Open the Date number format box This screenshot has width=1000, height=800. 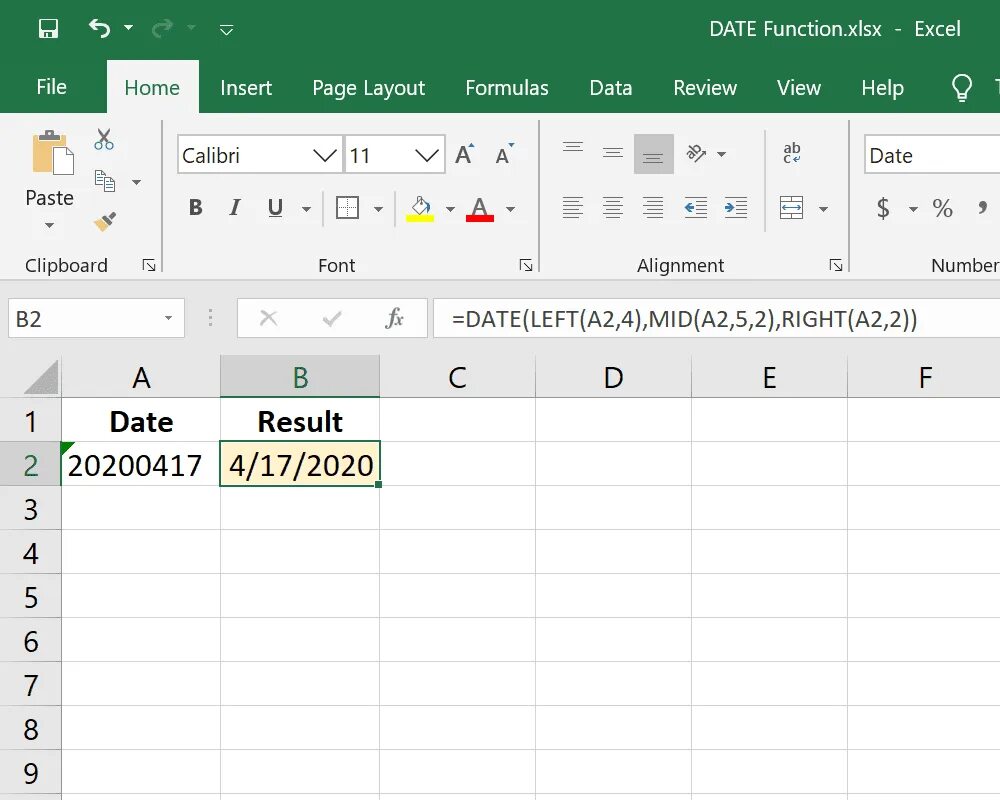click(932, 155)
